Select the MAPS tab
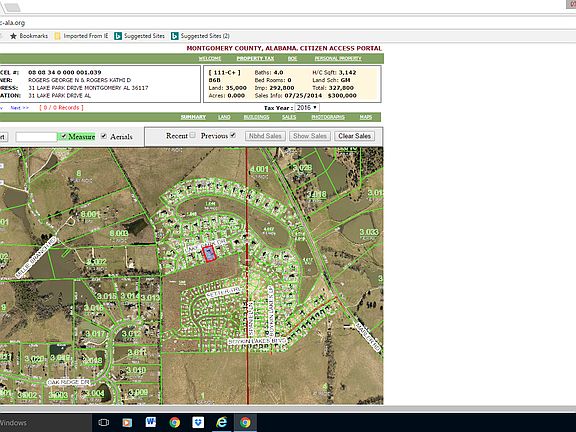The height and width of the screenshot is (432, 576). [x=366, y=117]
